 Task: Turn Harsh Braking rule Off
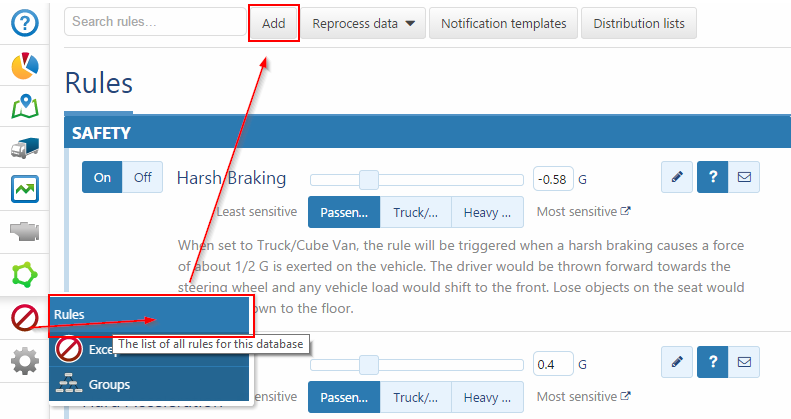[142, 177]
